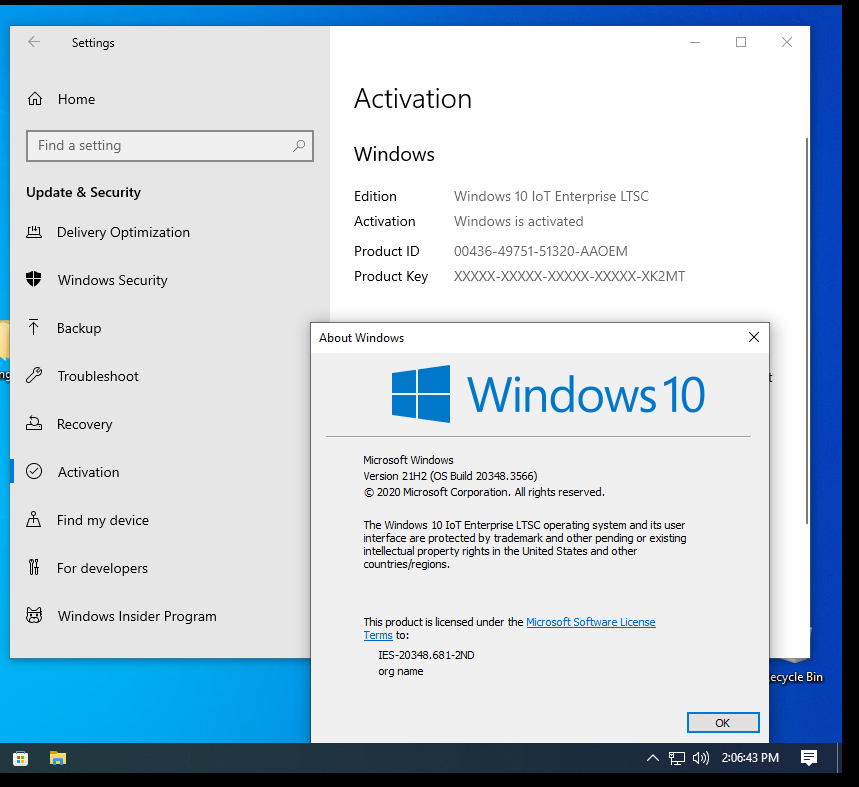Click the Find a setting search field
The image size is (859, 787).
click(170, 146)
